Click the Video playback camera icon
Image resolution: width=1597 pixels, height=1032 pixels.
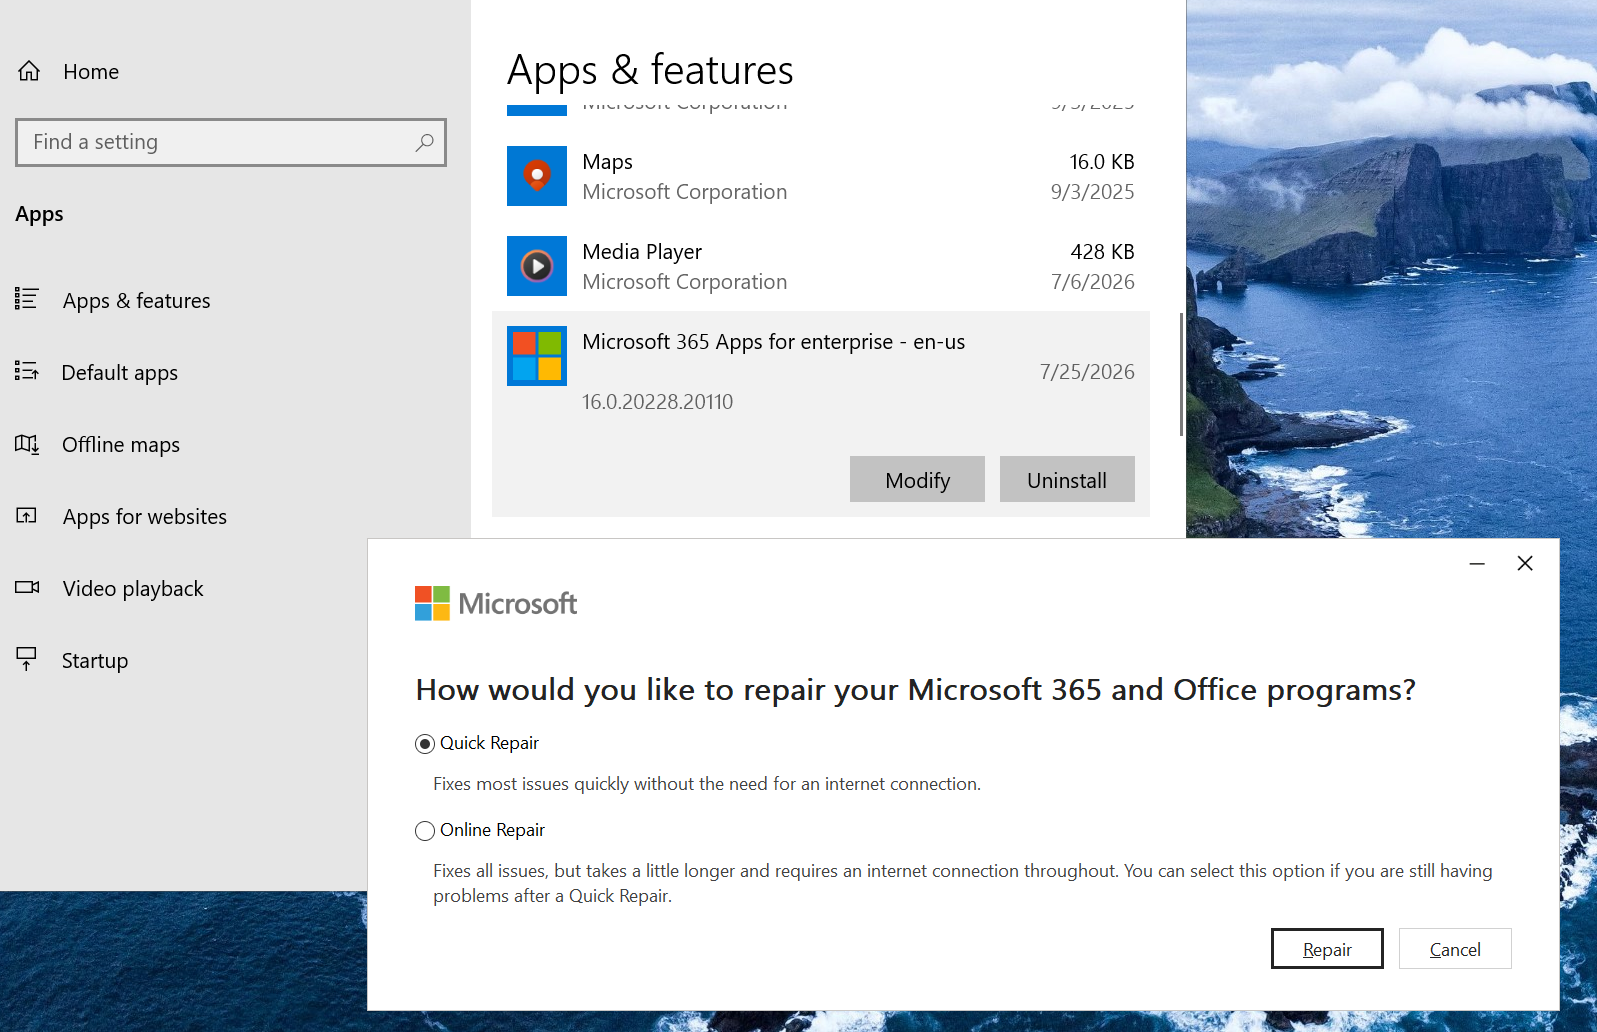pos(27,587)
